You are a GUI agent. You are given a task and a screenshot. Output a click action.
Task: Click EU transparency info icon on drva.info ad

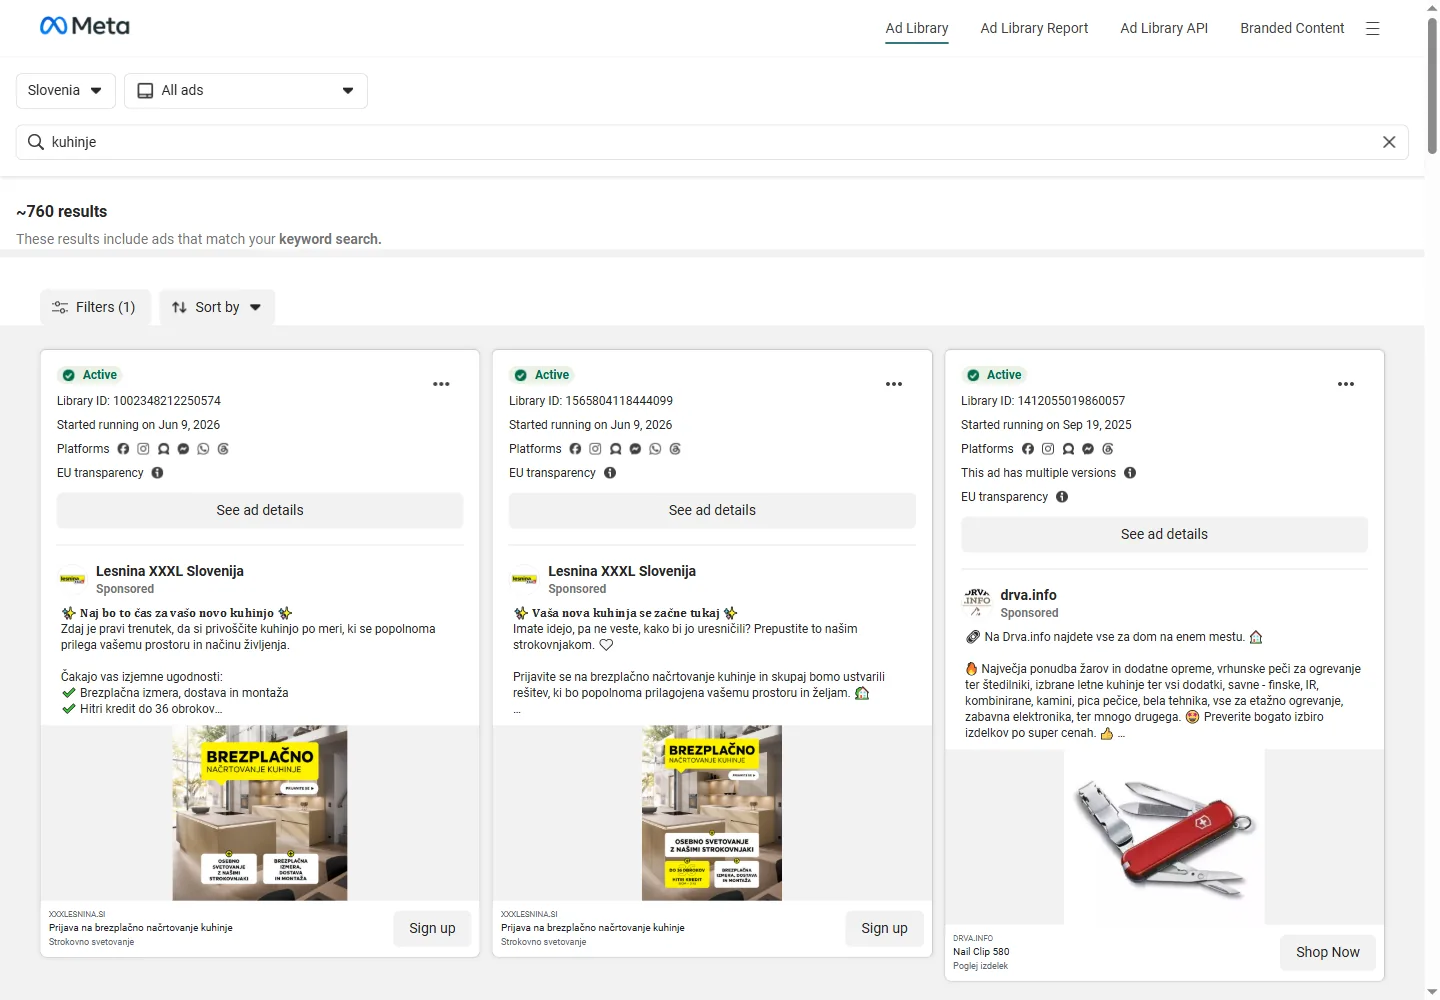point(1062,497)
